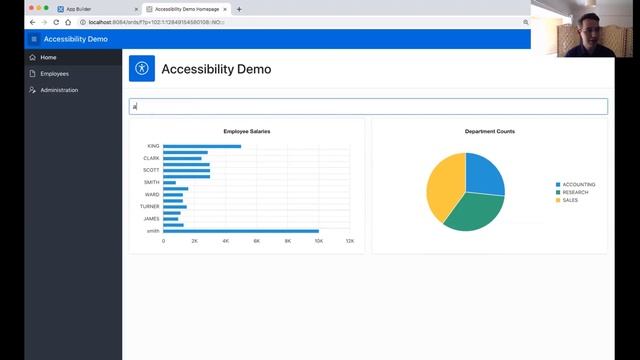
Task: Open a new browser tab with plus
Action: 239,9
